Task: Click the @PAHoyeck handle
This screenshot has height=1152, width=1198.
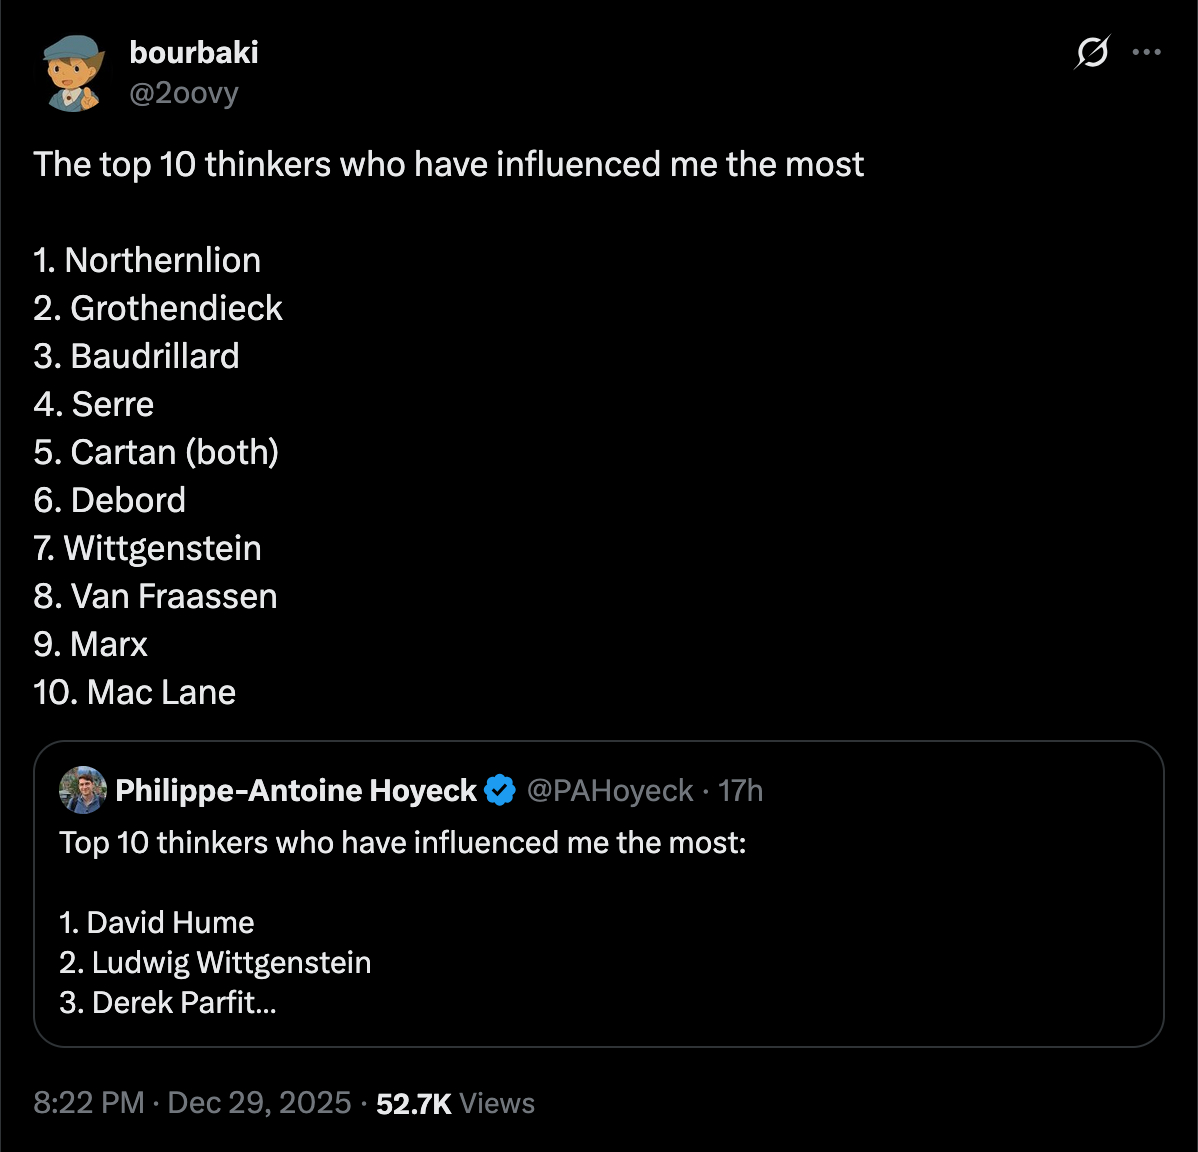Action: coord(610,790)
